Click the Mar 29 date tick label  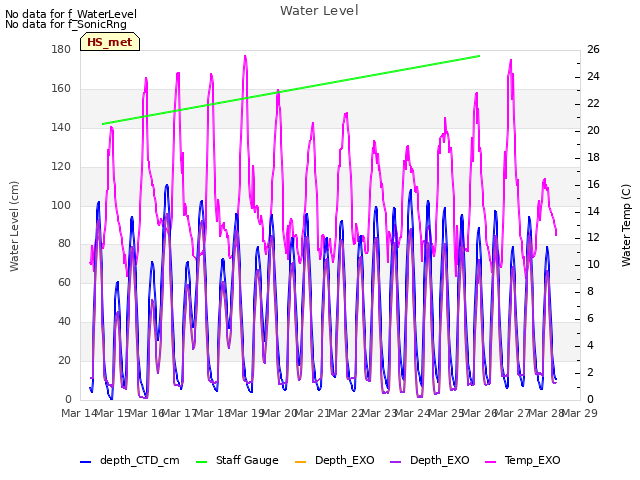pyautogui.click(x=580, y=413)
